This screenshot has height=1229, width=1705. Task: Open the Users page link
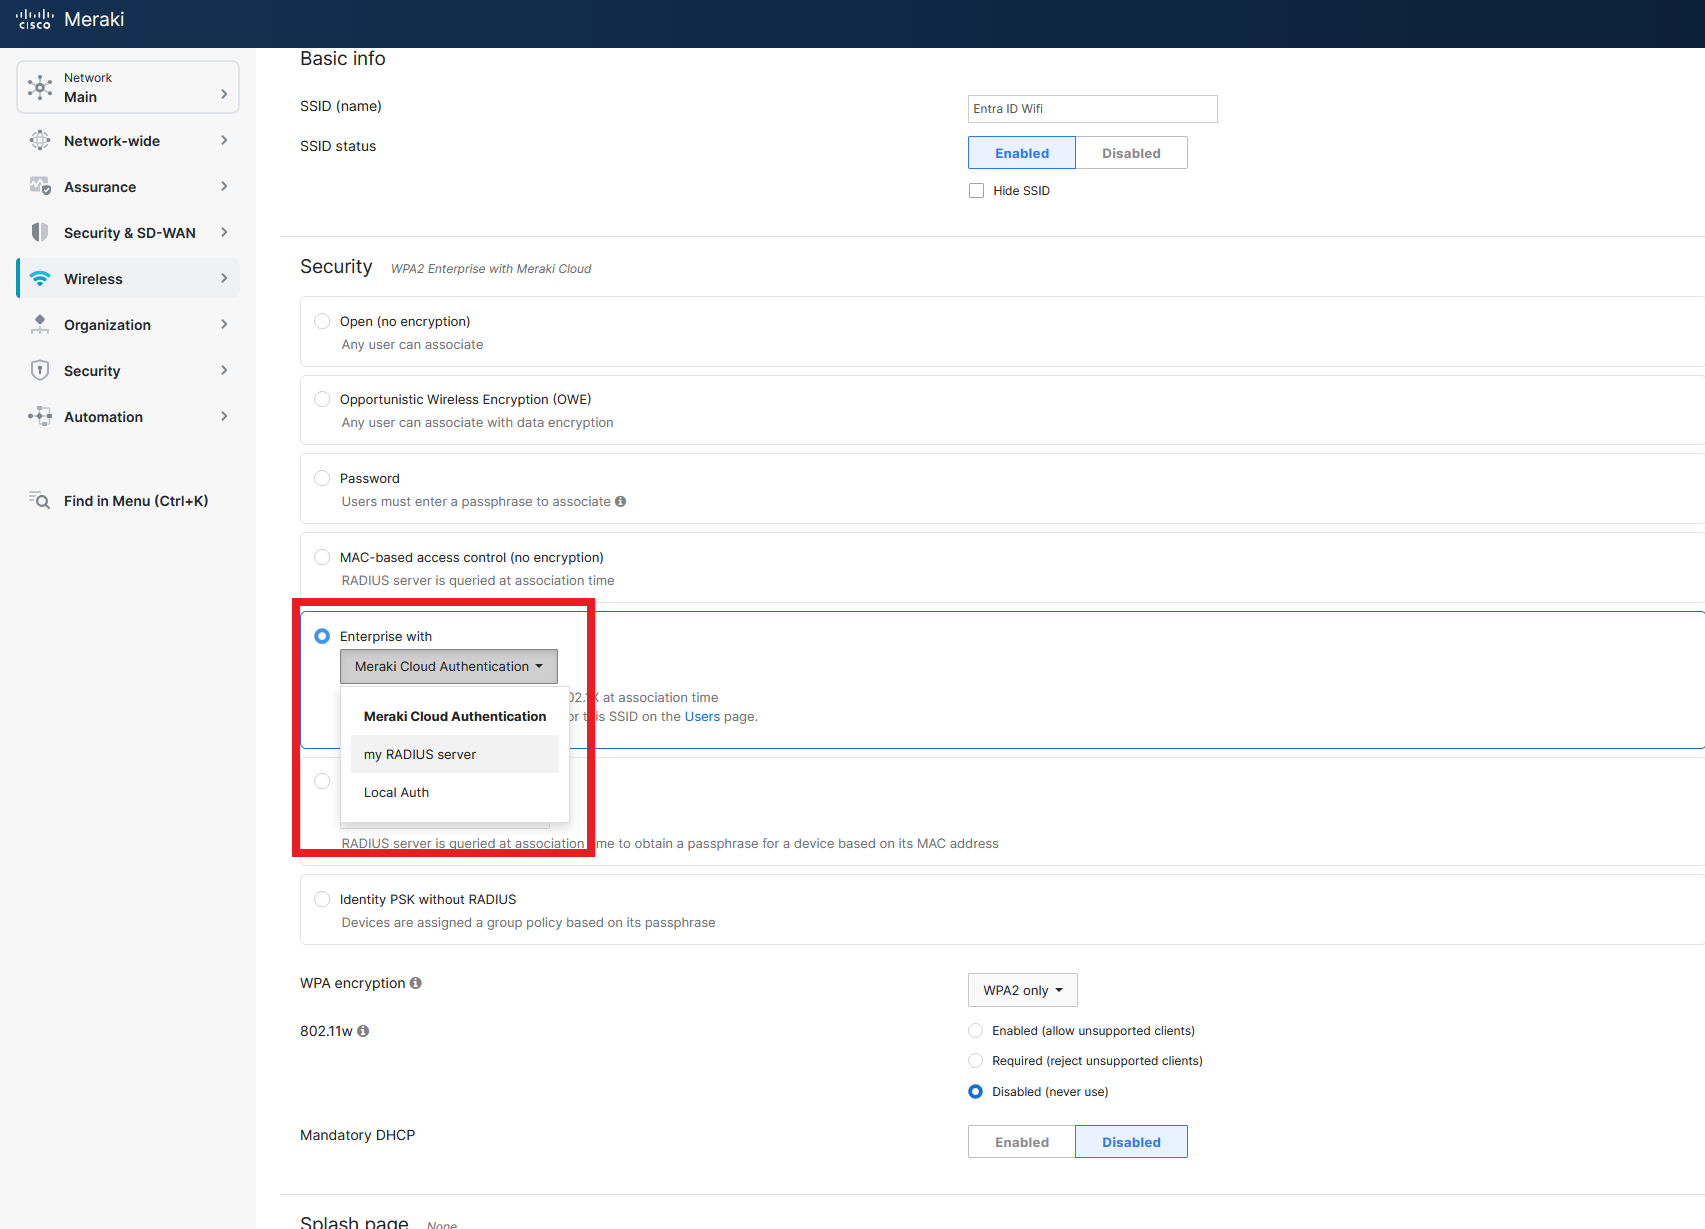point(702,717)
